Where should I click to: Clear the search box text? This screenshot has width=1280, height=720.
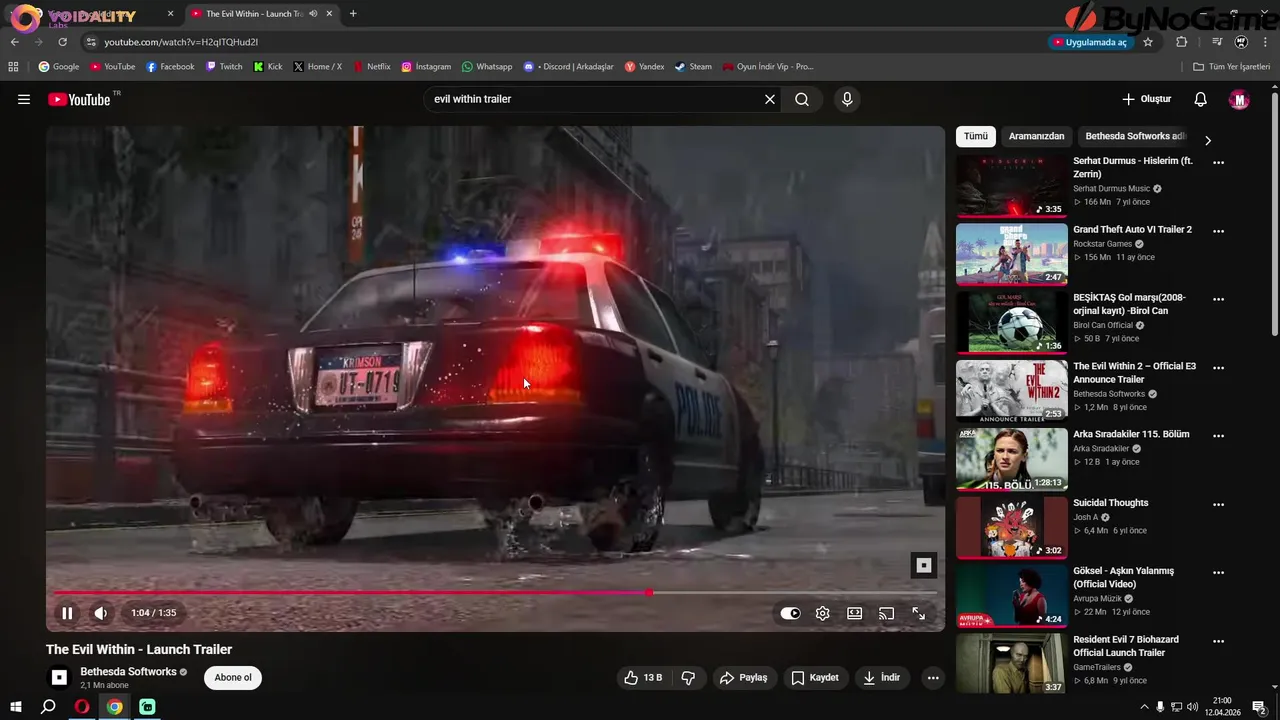(x=770, y=99)
